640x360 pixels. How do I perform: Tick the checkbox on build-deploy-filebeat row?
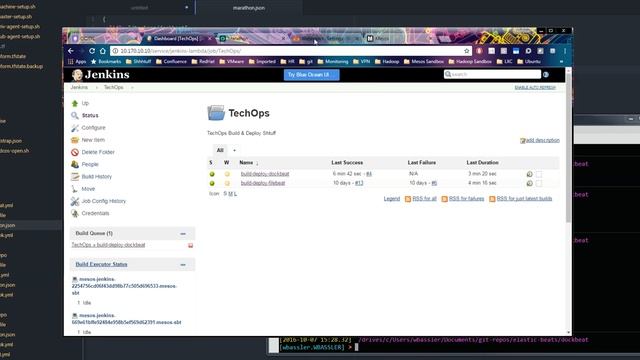(x=539, y=183)
